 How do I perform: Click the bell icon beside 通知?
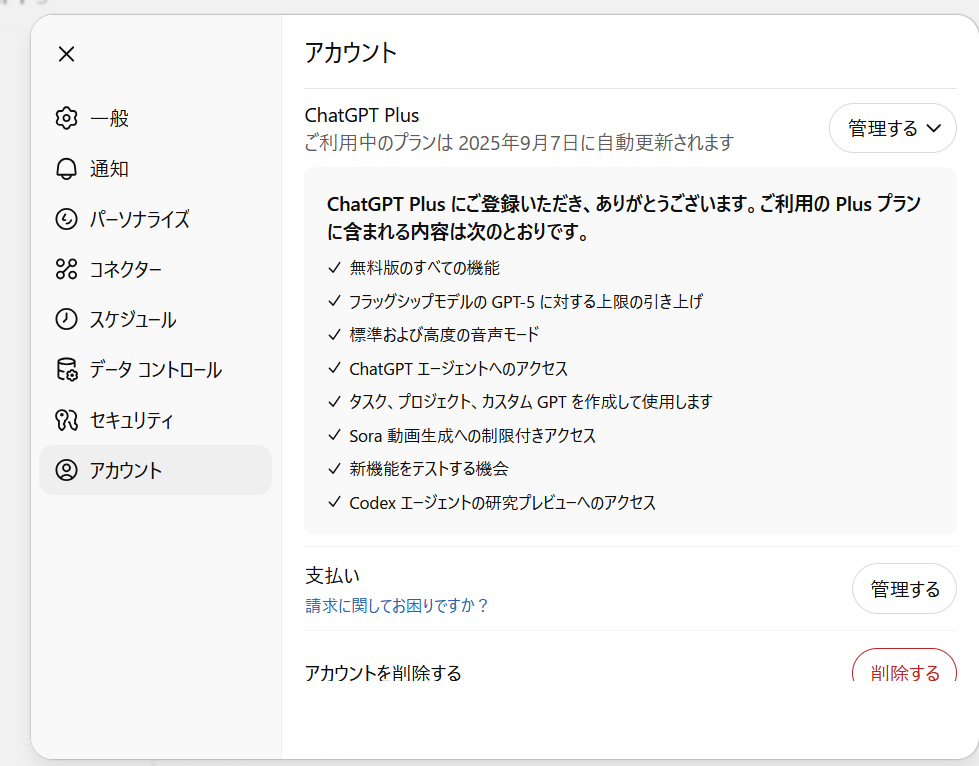66,169
